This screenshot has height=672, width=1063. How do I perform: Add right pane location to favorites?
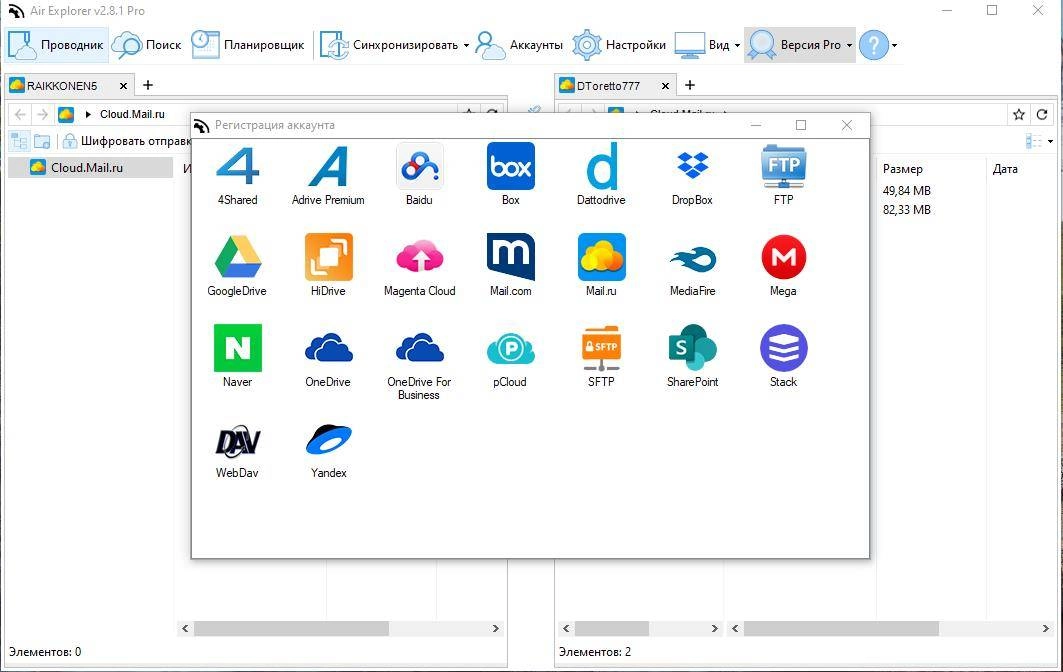click(1018, 114)
